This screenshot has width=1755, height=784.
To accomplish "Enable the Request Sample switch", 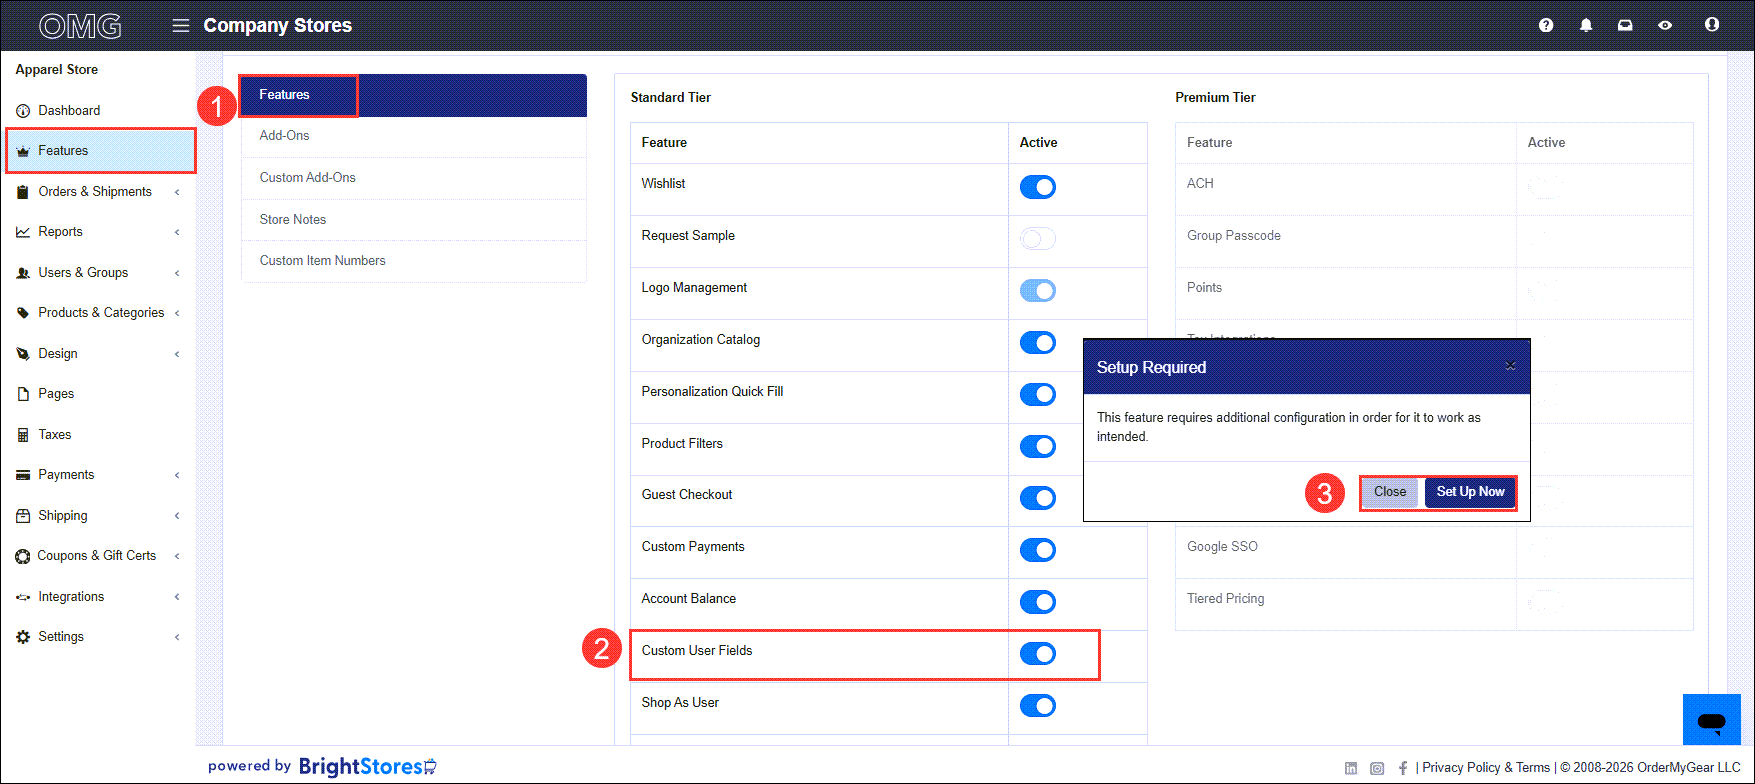I will point(1038,239).
